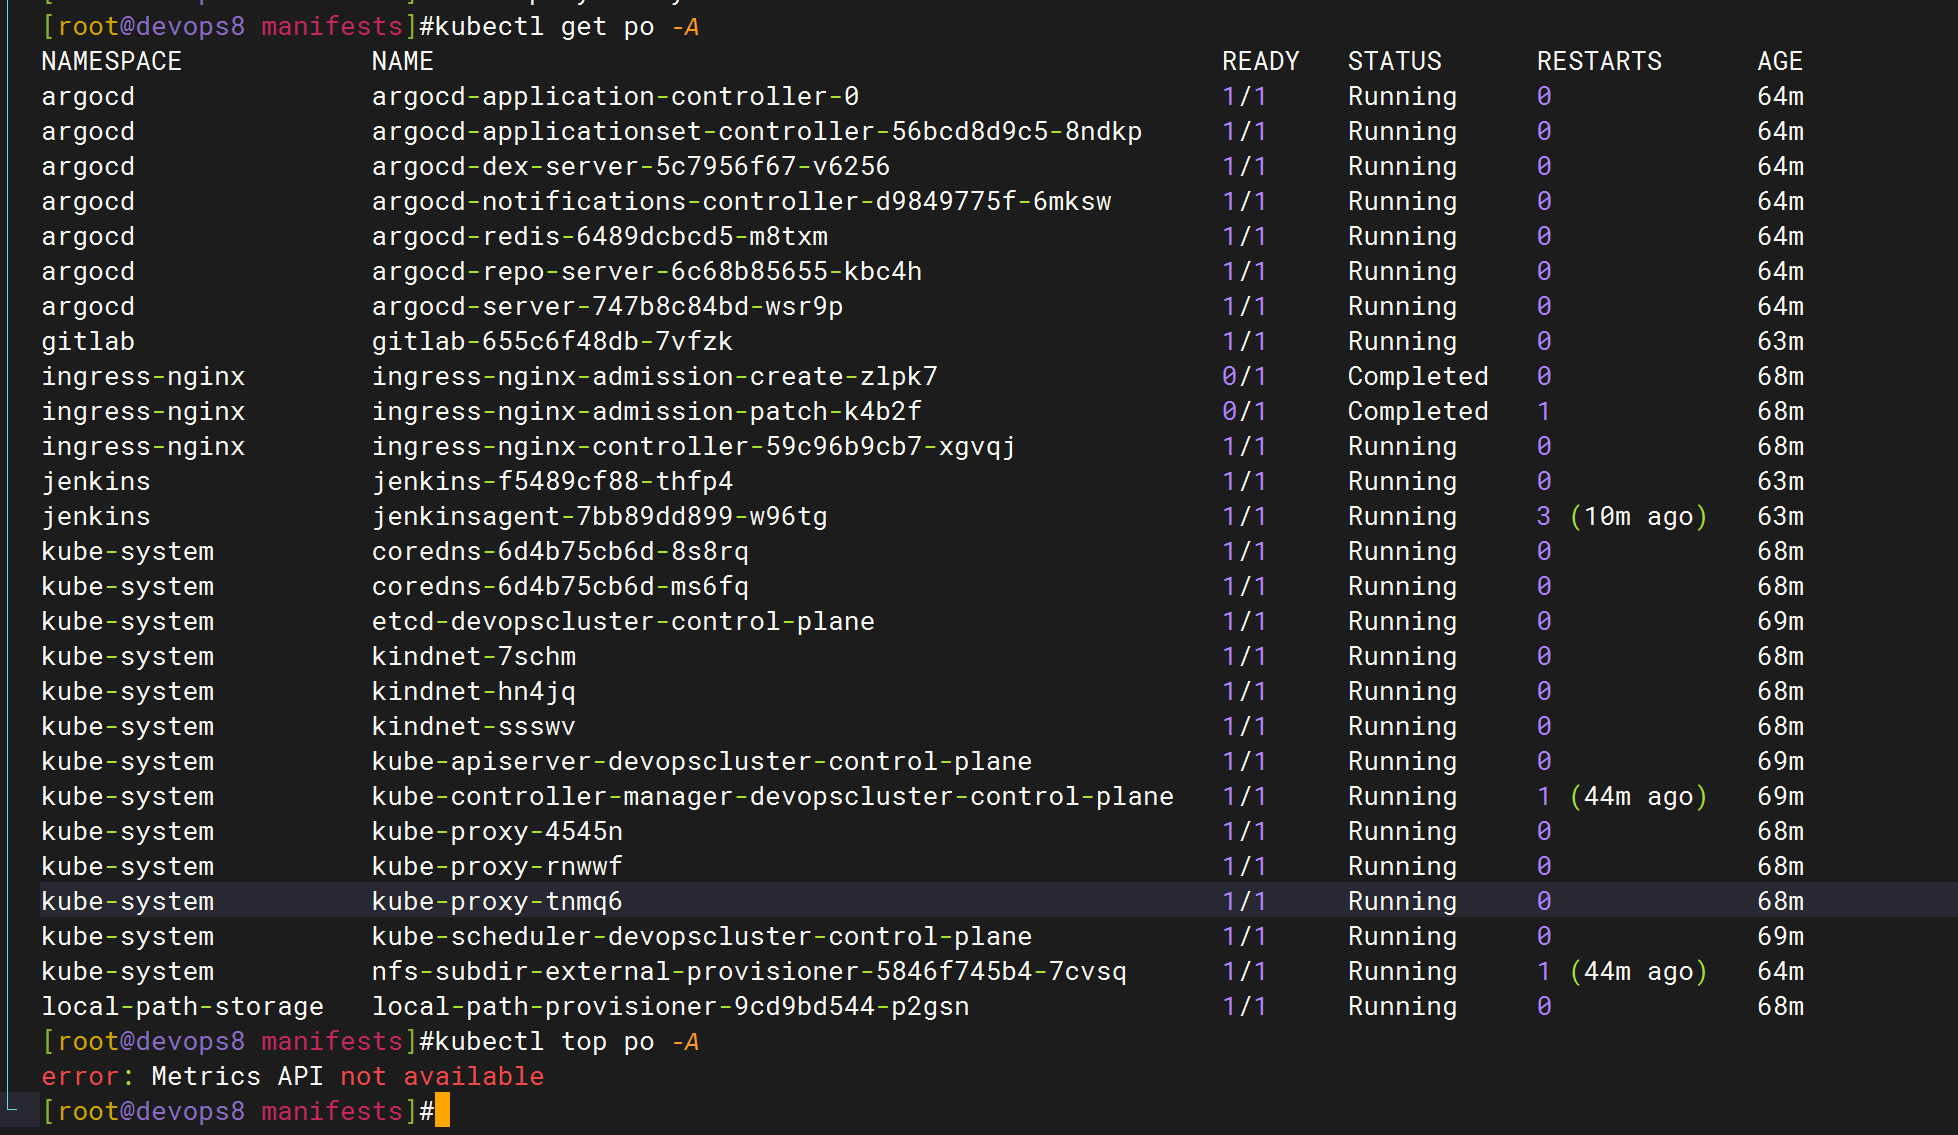Click the 63m age for gitlab pod
The image size is (1958, 1135).
pyautogui.click(x=1781, y=341)
